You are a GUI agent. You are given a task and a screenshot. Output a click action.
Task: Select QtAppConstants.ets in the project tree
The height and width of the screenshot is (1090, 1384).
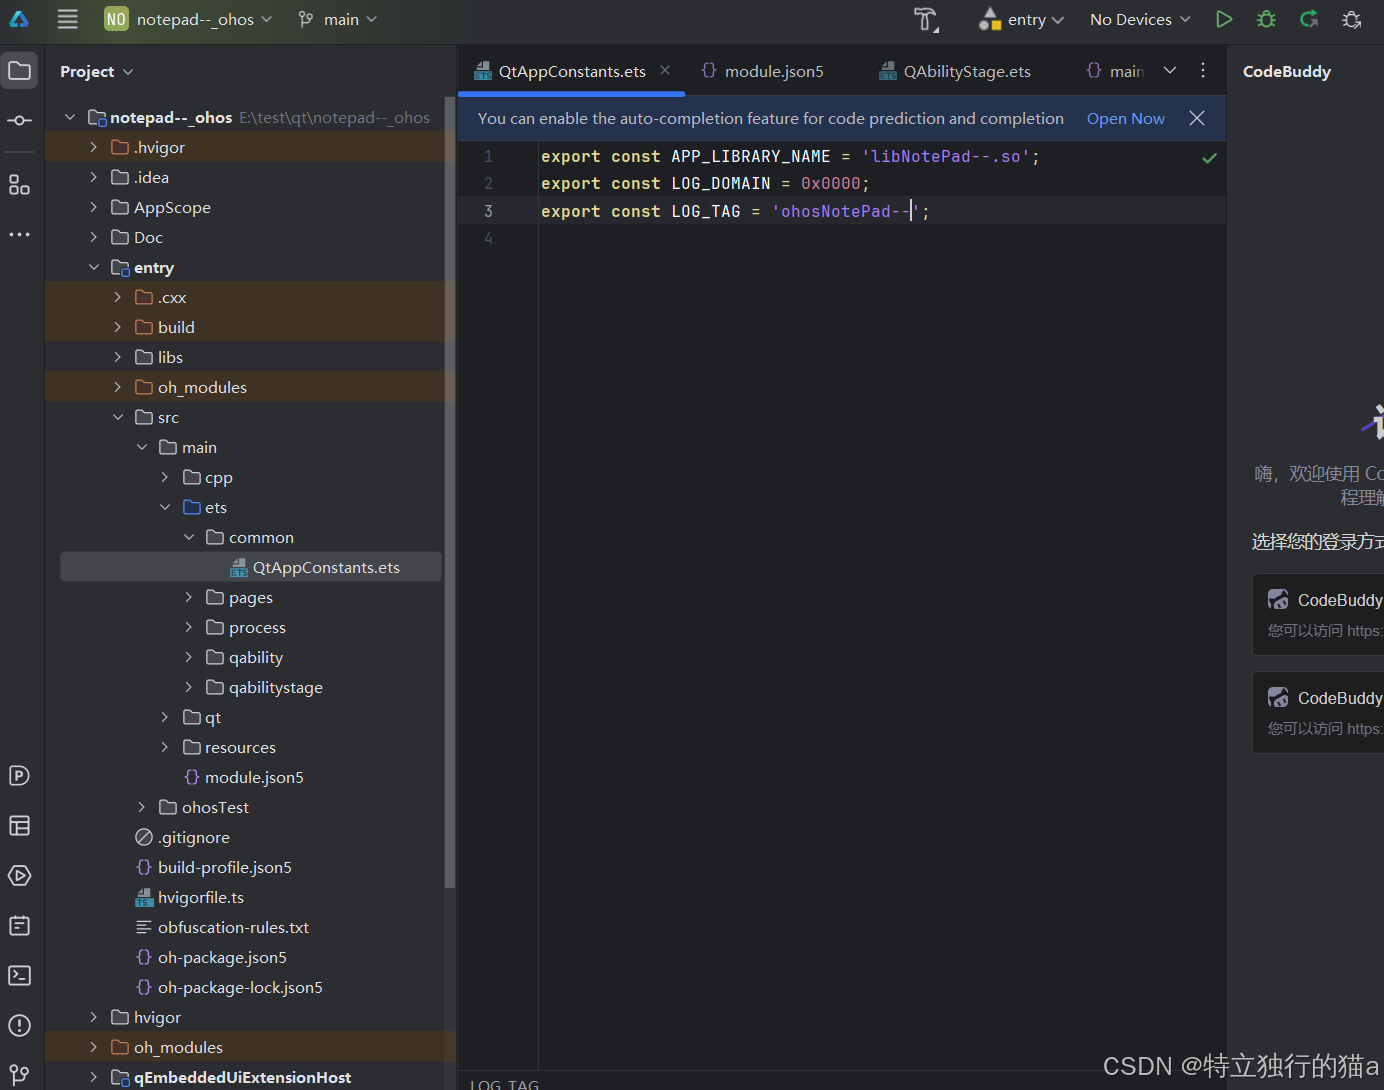pyautogui.click(x=251, y=567)
